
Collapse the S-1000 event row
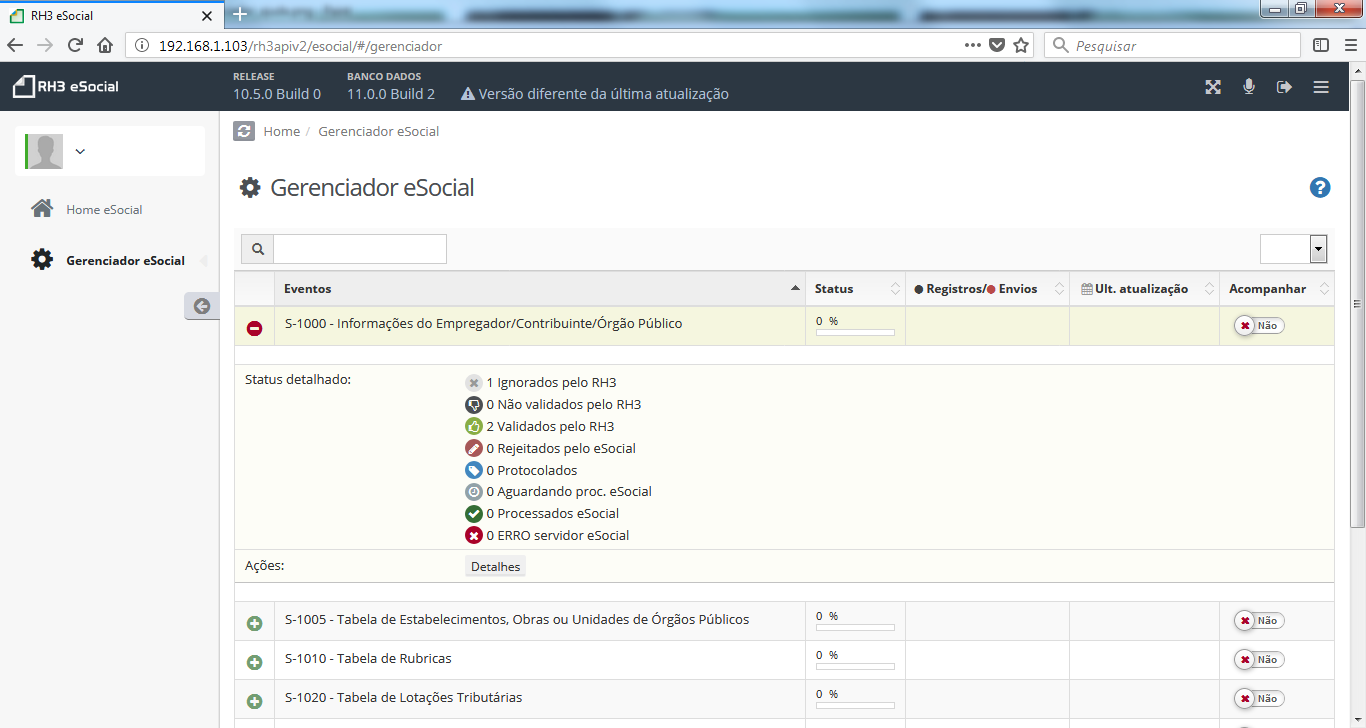254,328
